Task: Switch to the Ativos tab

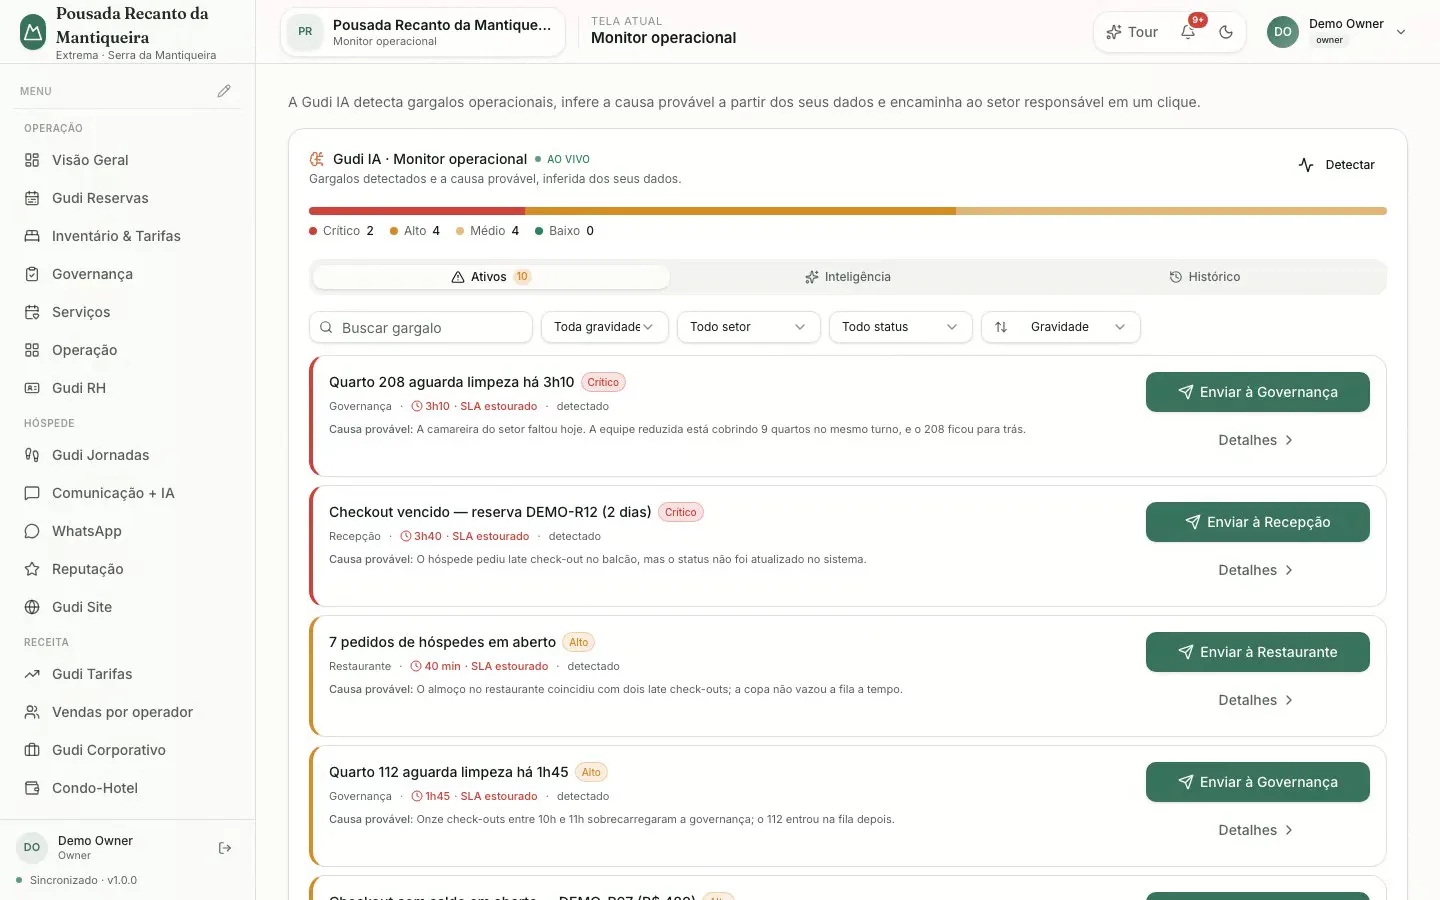Action: [x=491, y=277]
